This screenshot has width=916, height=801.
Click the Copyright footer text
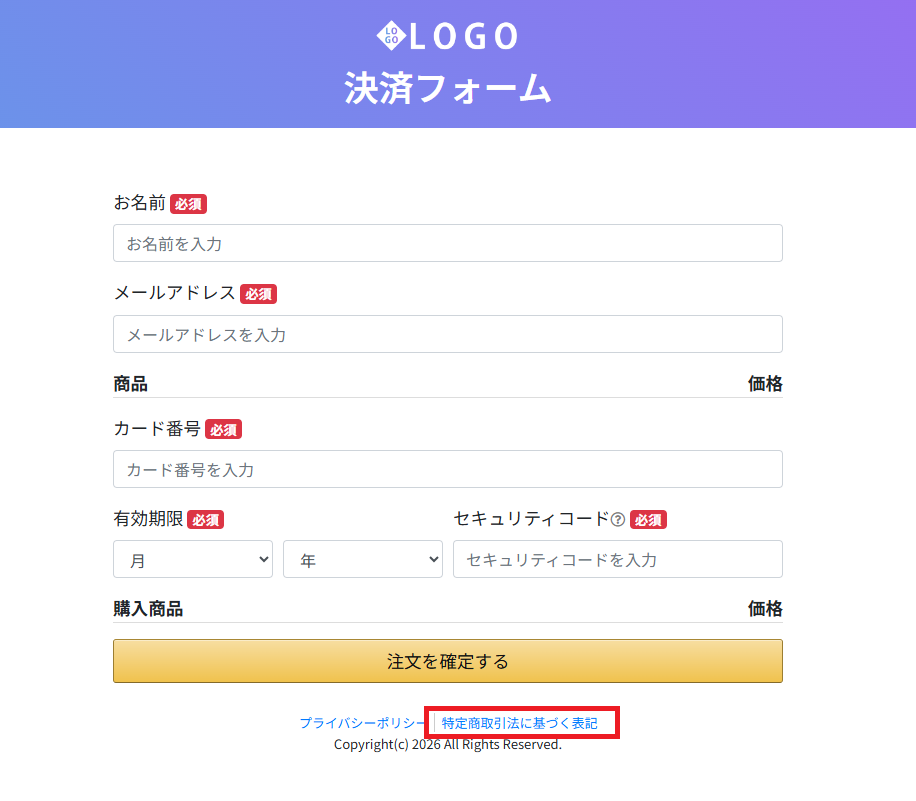(448, 745)
